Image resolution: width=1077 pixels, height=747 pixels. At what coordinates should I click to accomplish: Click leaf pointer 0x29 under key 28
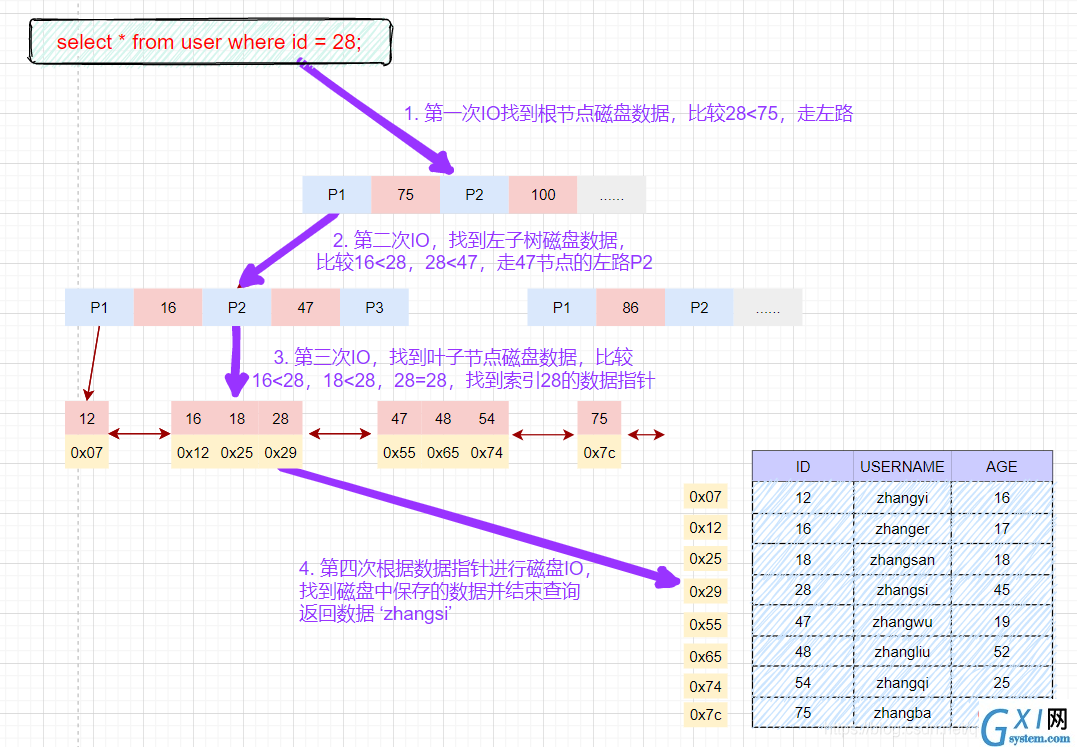coord(280,452)
